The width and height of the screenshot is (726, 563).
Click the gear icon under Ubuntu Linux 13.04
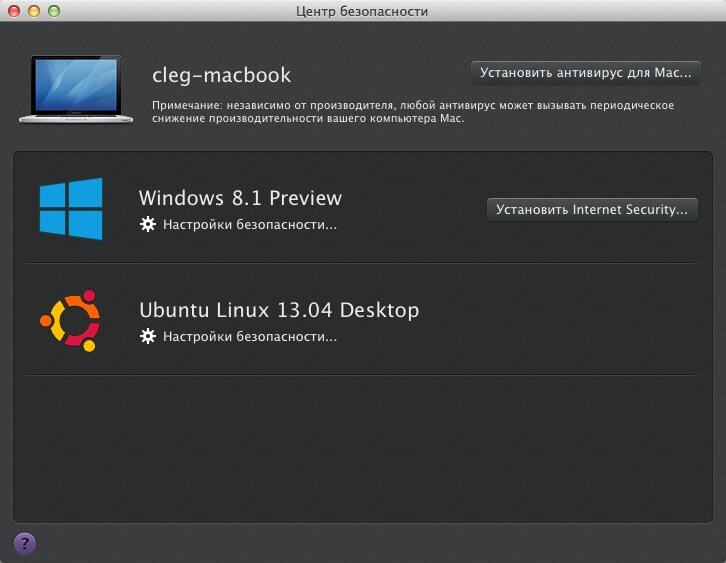148,336
